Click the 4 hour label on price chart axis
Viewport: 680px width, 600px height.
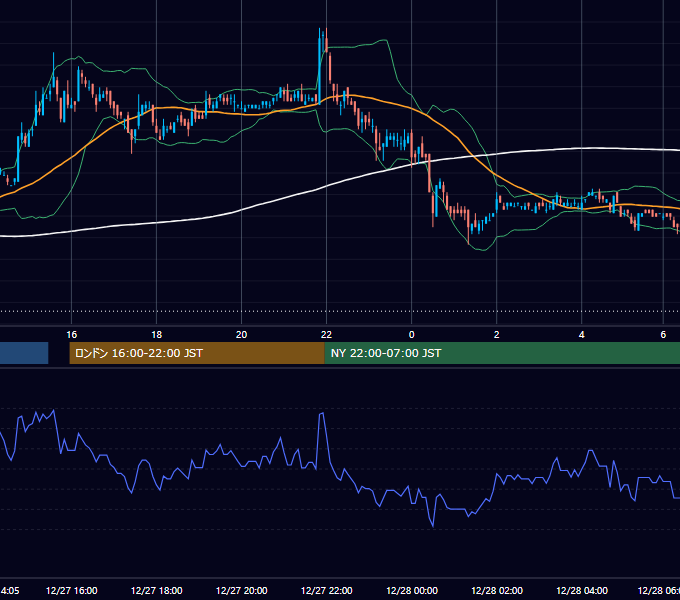pos(582,335)
